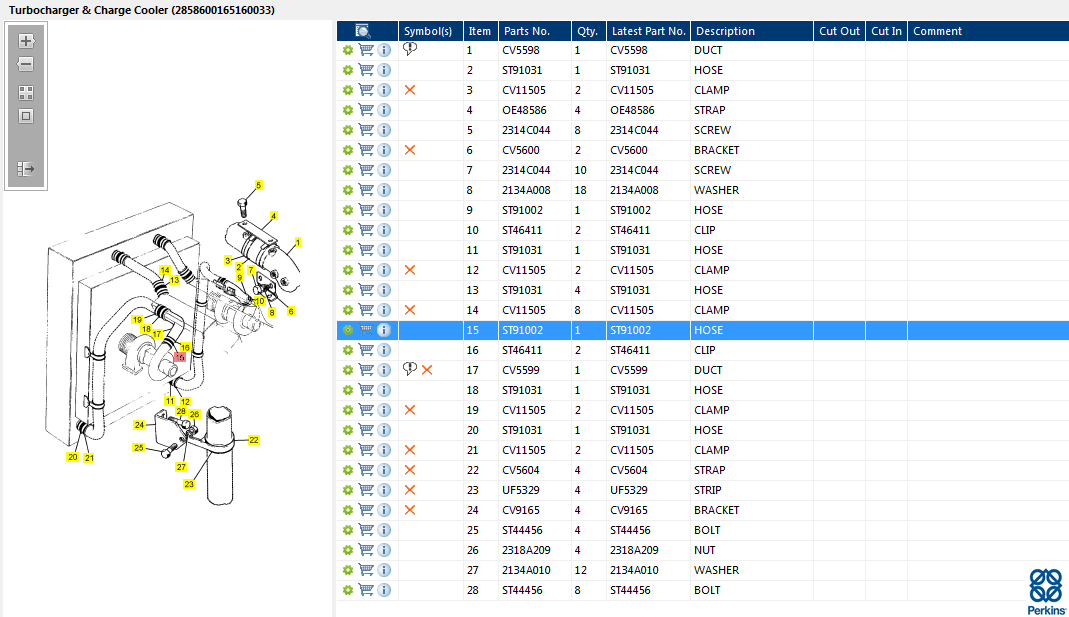
Task: Click gear icon for item 2 HOSE
Action: [348, 70]
